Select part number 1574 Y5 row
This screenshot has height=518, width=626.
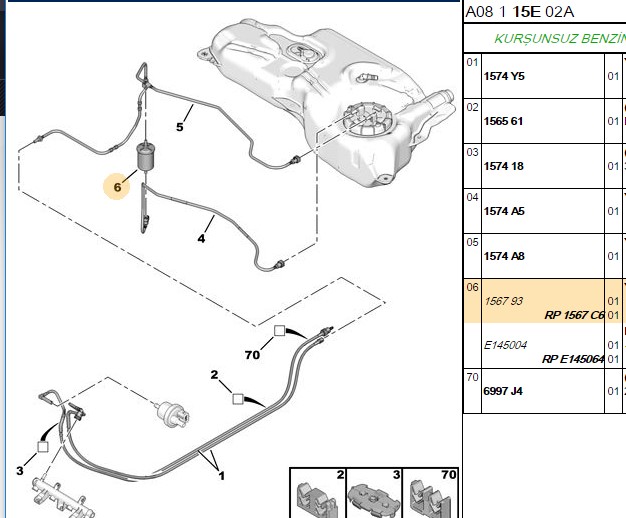coord(545,76)
